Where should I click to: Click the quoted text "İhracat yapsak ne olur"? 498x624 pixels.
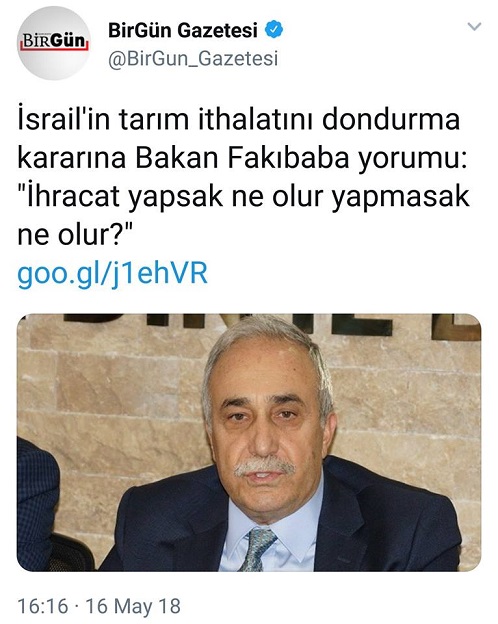pos(172,197)
